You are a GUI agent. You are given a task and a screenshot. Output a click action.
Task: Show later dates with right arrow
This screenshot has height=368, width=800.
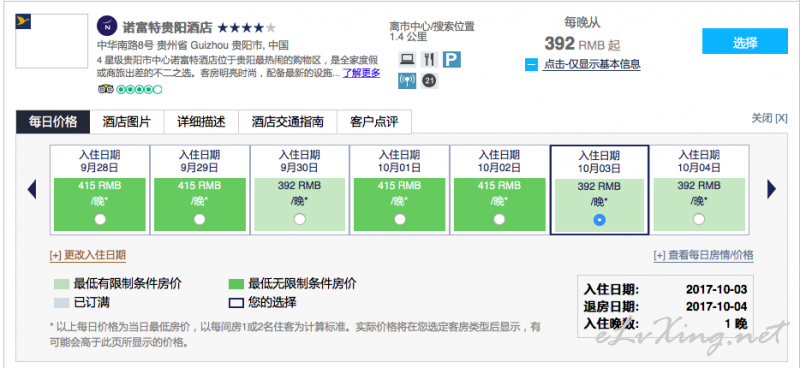[x=771, y=189]
